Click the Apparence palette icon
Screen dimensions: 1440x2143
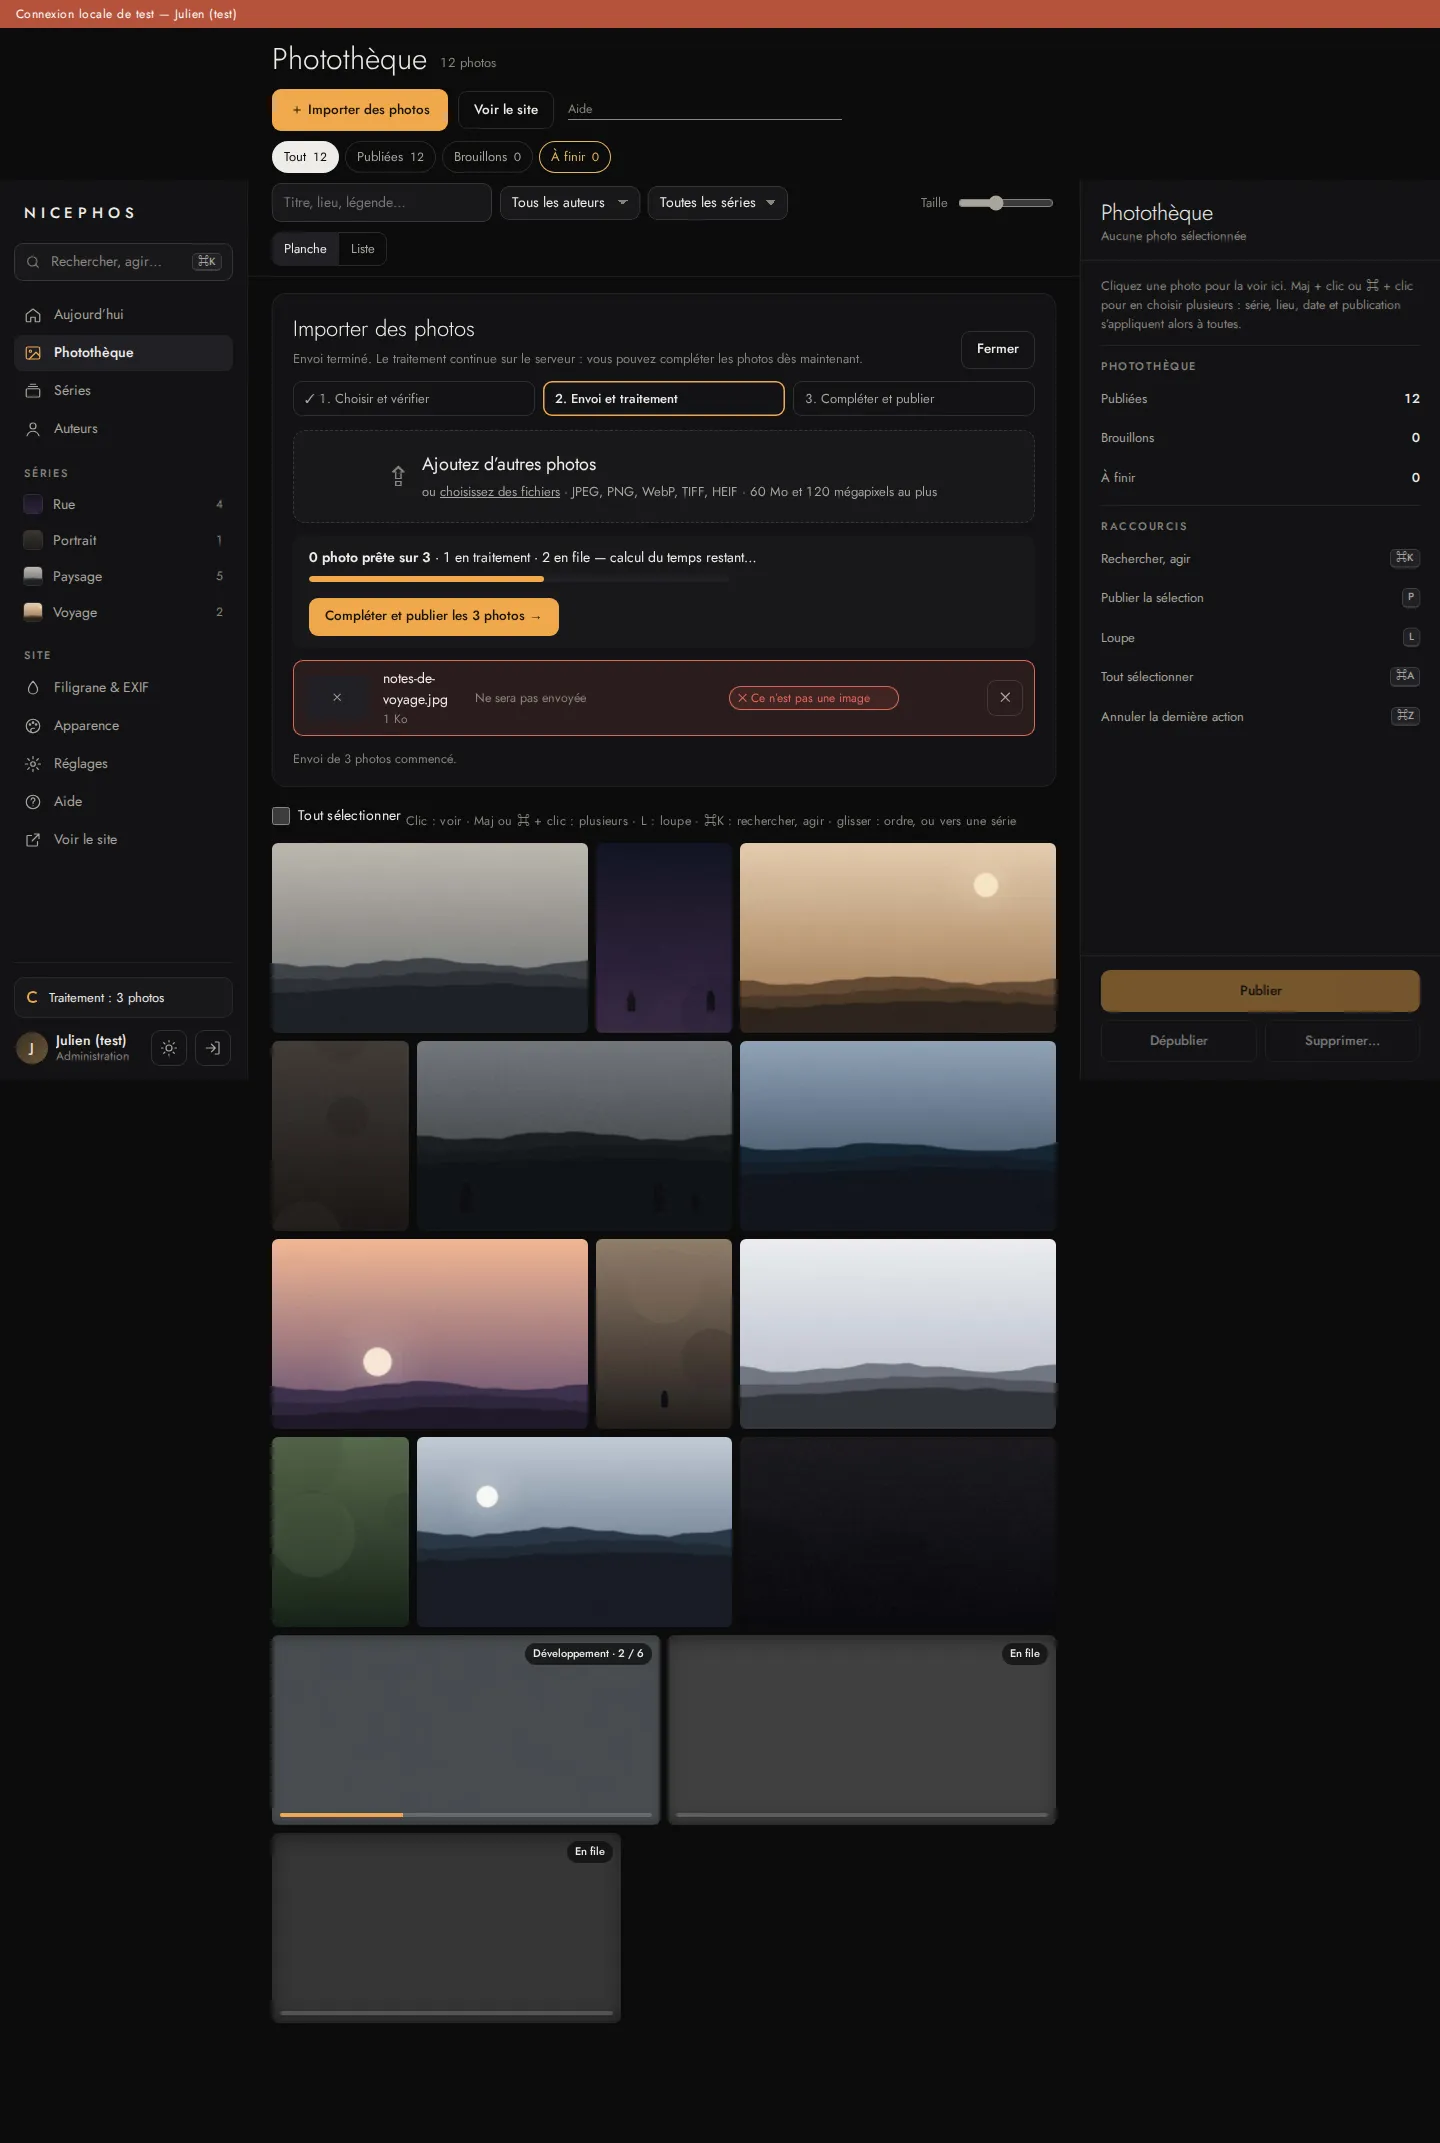[33, 726]
